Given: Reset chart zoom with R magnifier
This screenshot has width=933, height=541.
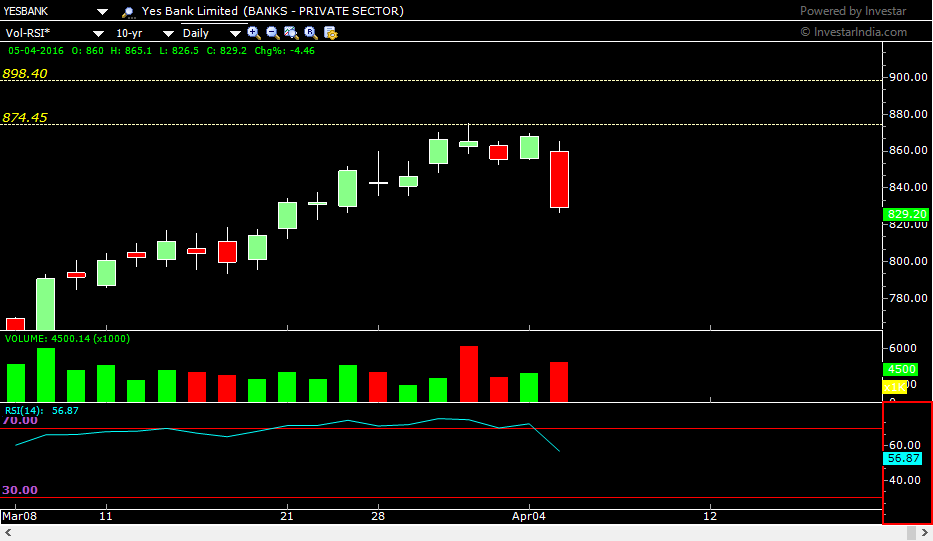Looking at the screenshot, I should [x=311, y=33].
